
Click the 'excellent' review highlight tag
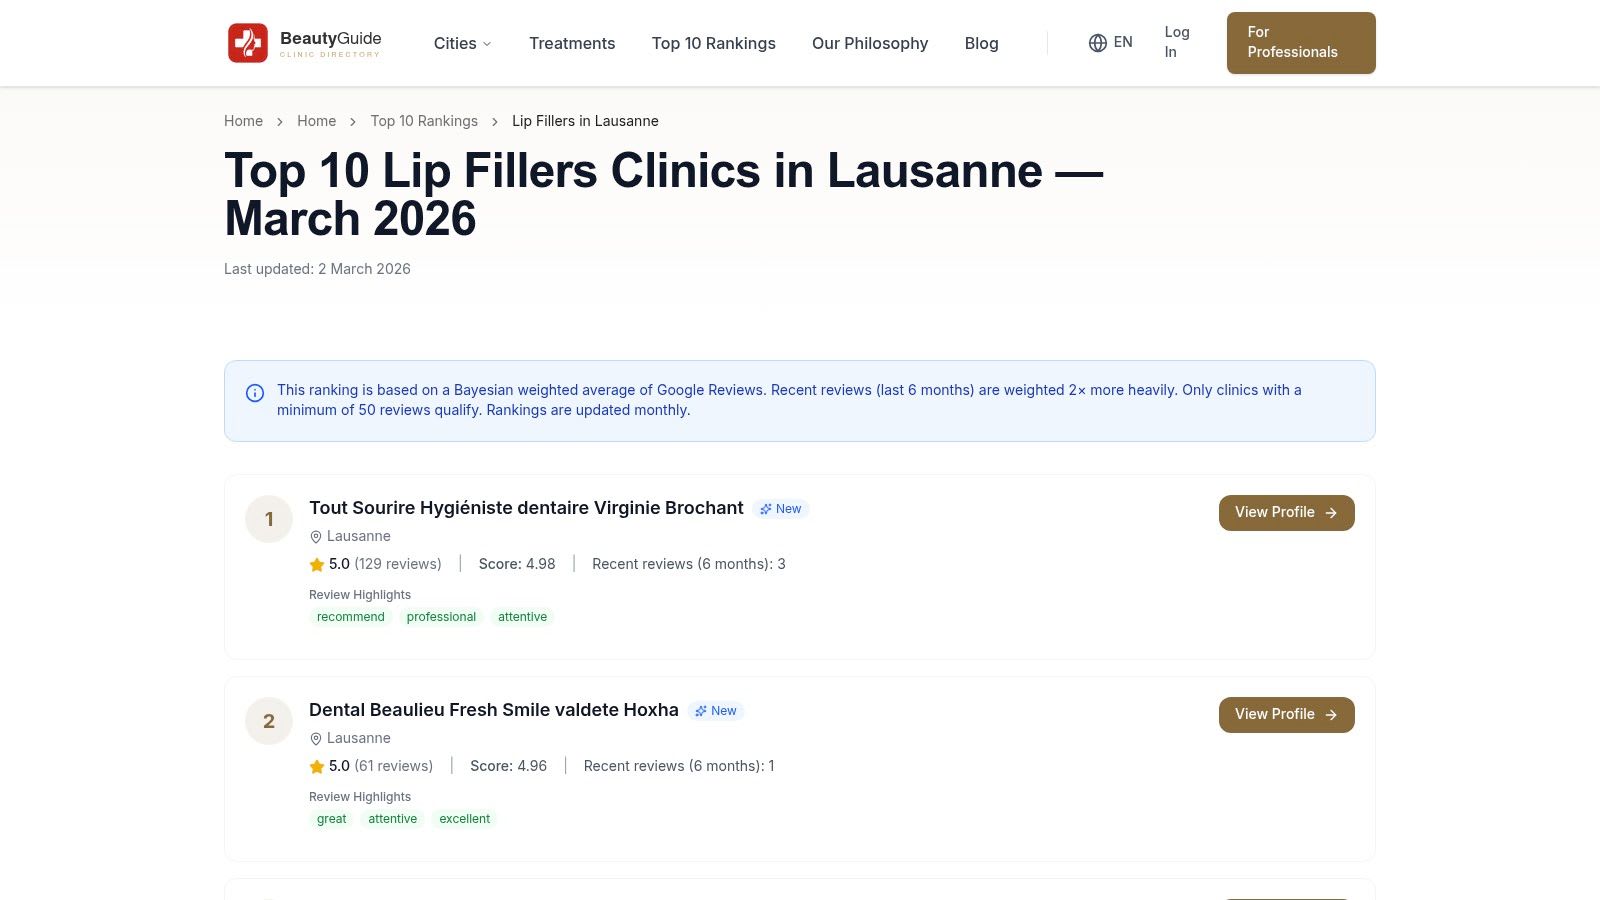click(x=465, y=819)
